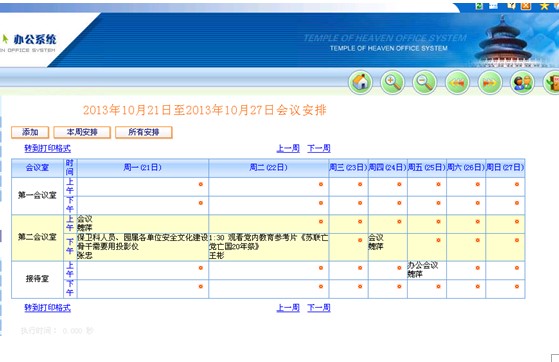This screenshot has height=362, width=559.
Task: Open Thursday afternoon 会议 entry in 第二会议室
Action: point(376,238)
